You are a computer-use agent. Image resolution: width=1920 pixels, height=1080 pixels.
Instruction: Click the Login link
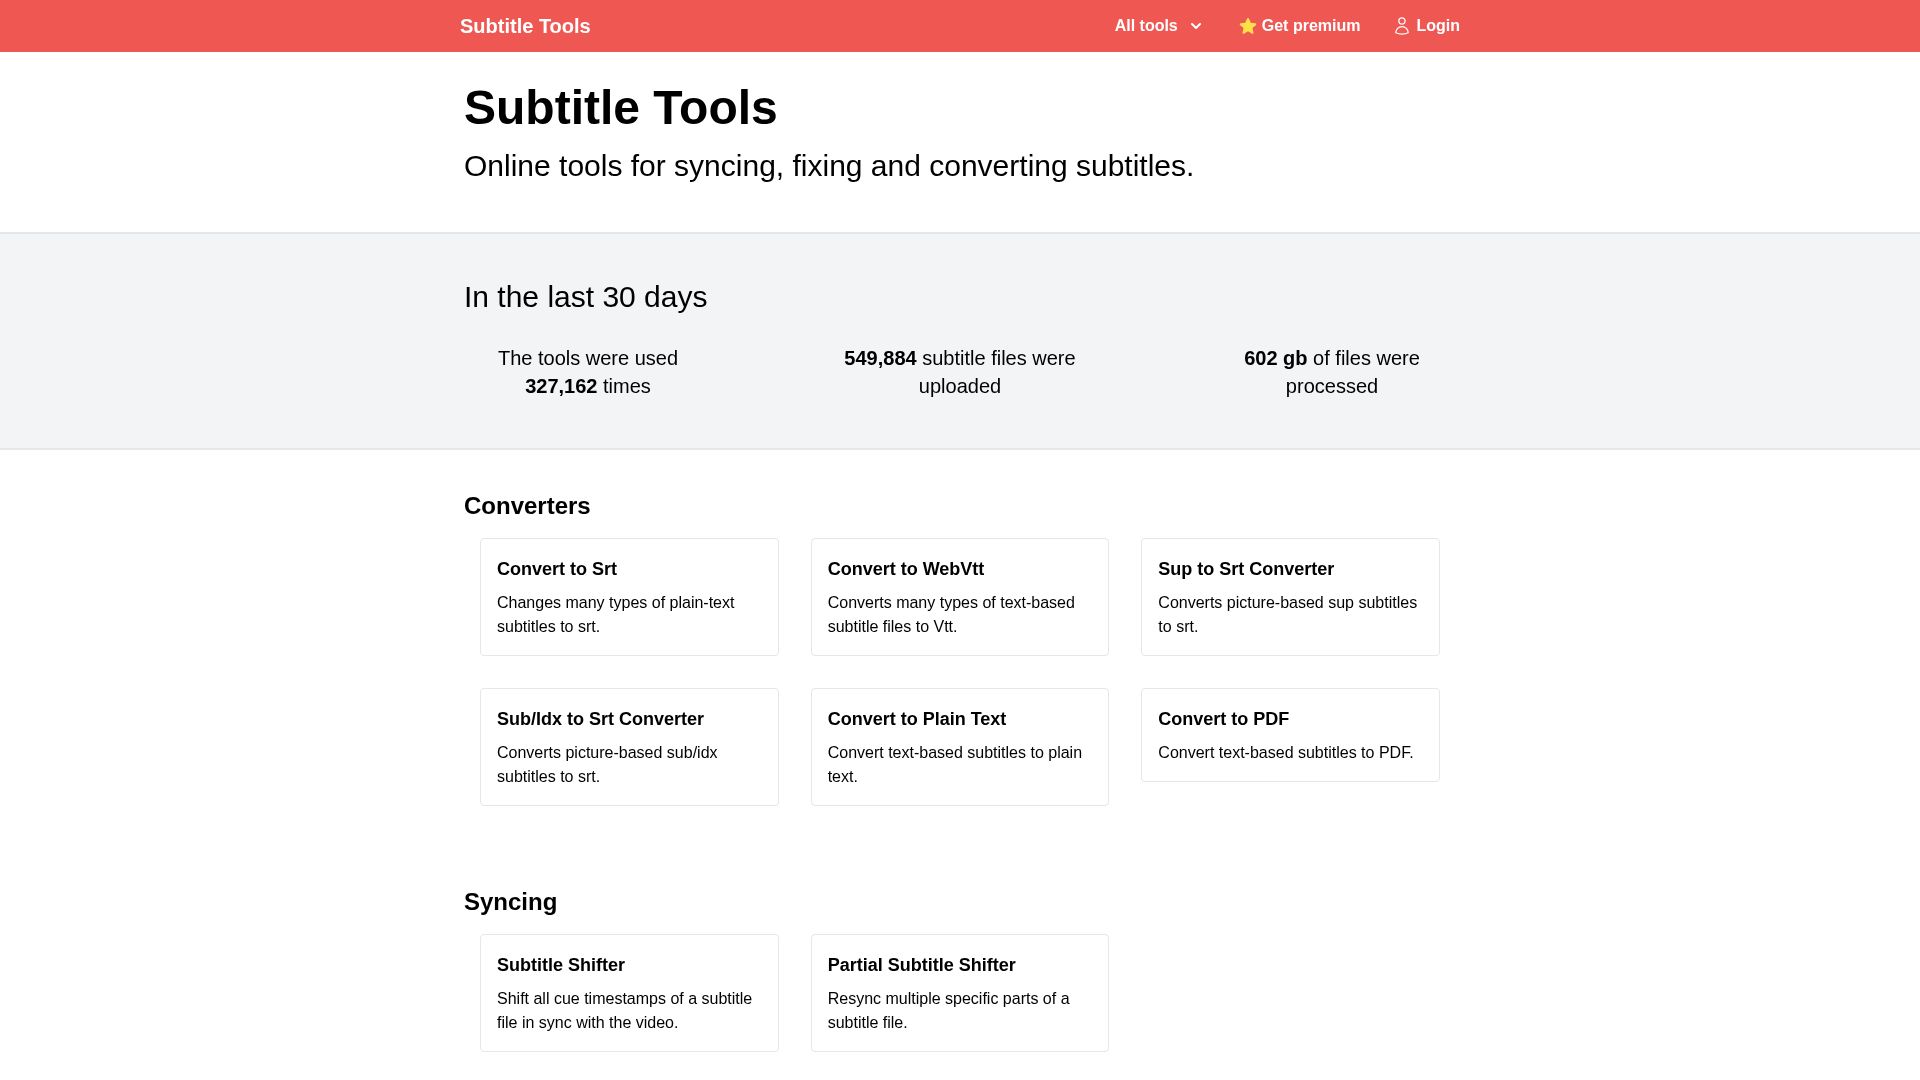coord(1437,26)
